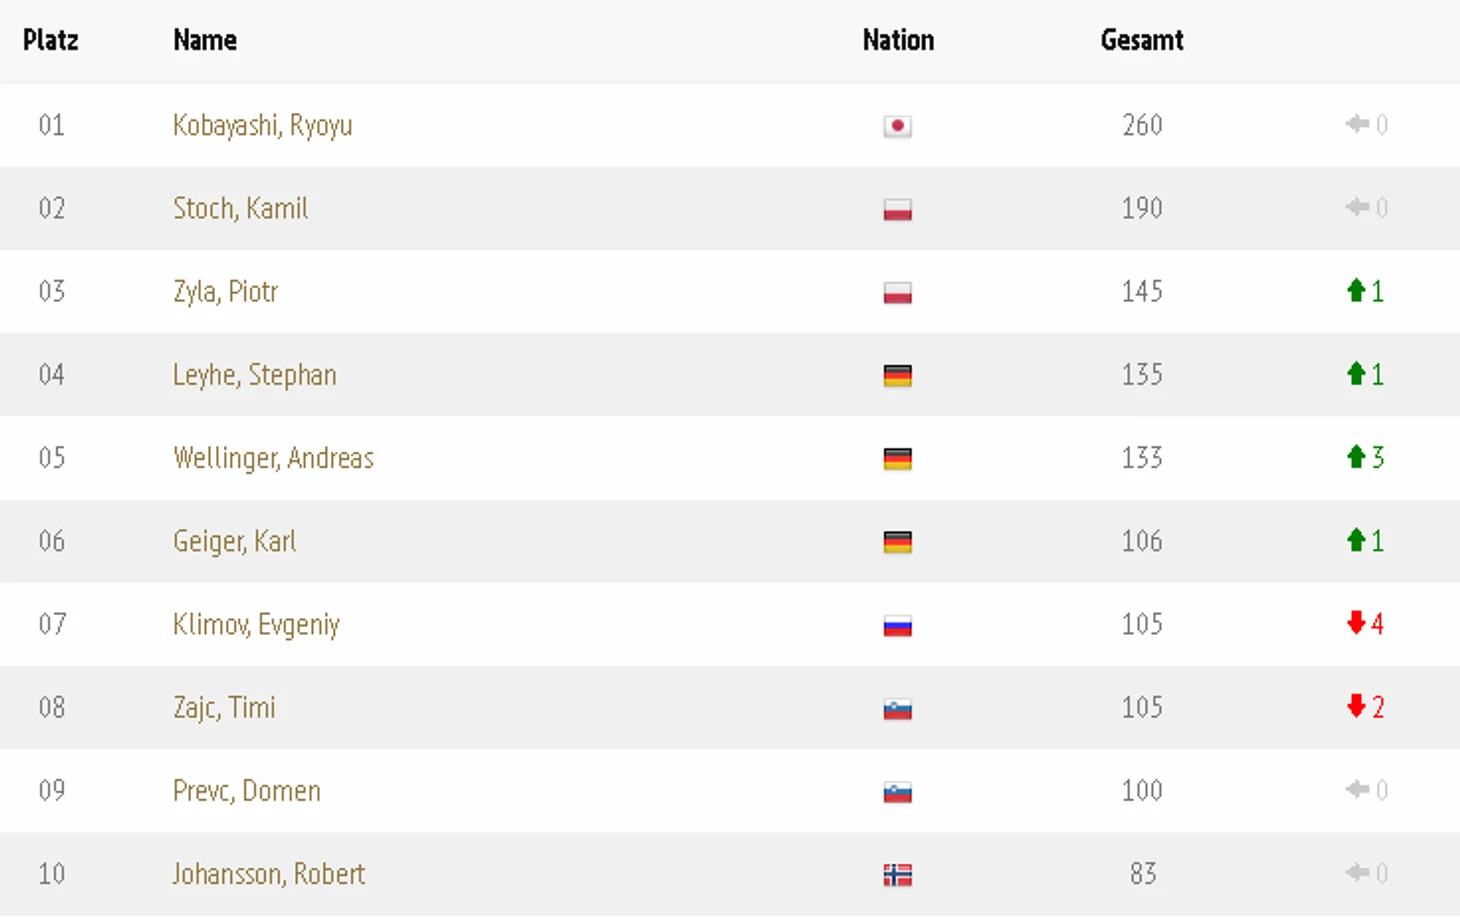This screenshot has height=917, width=1460.
Task: Click the Platz column header
Action: 51,40
